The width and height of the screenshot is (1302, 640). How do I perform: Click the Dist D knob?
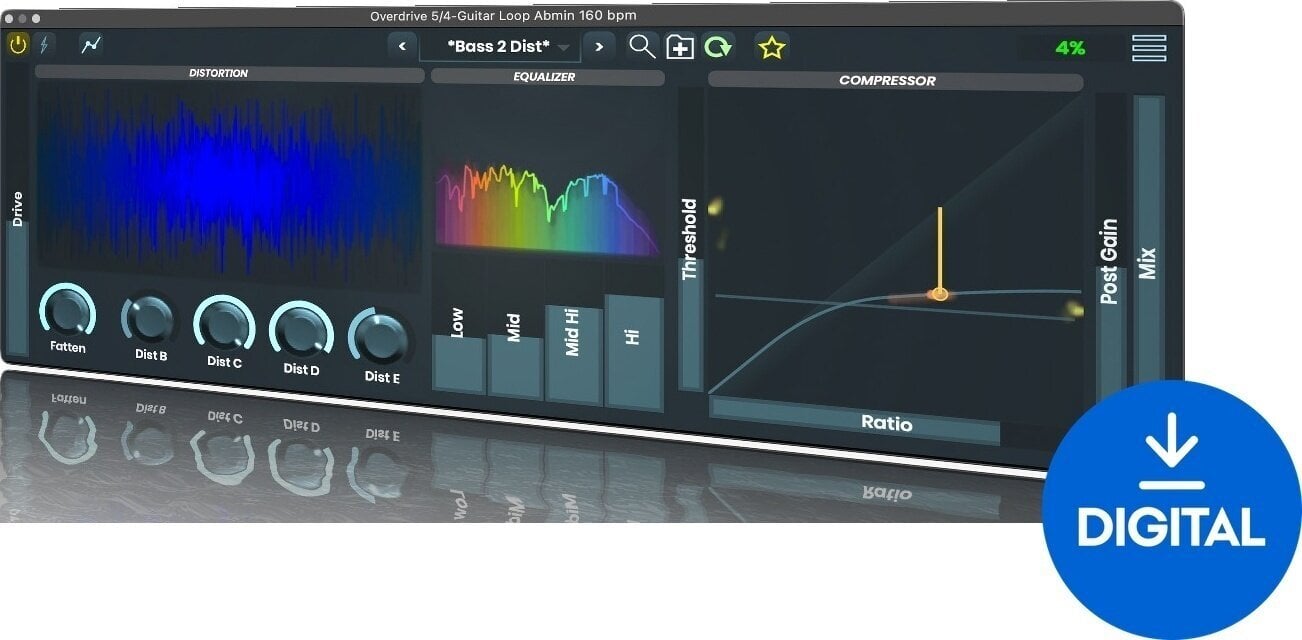click(x=301, y=329)
